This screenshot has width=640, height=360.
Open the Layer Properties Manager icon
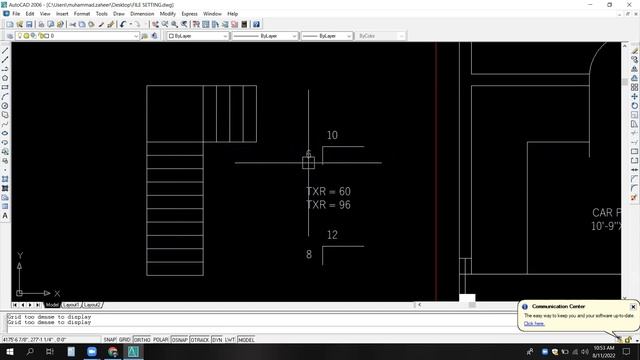click(10, 36)
